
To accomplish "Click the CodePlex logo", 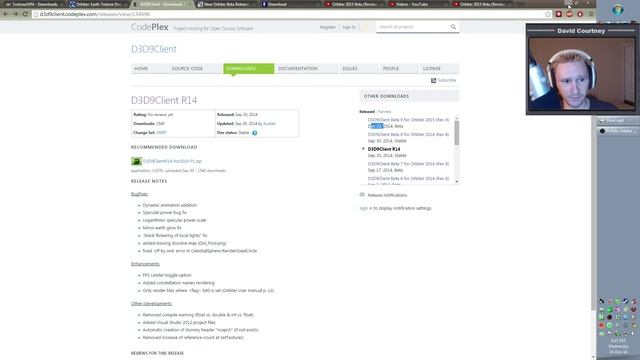I will (x=149, y=27).
